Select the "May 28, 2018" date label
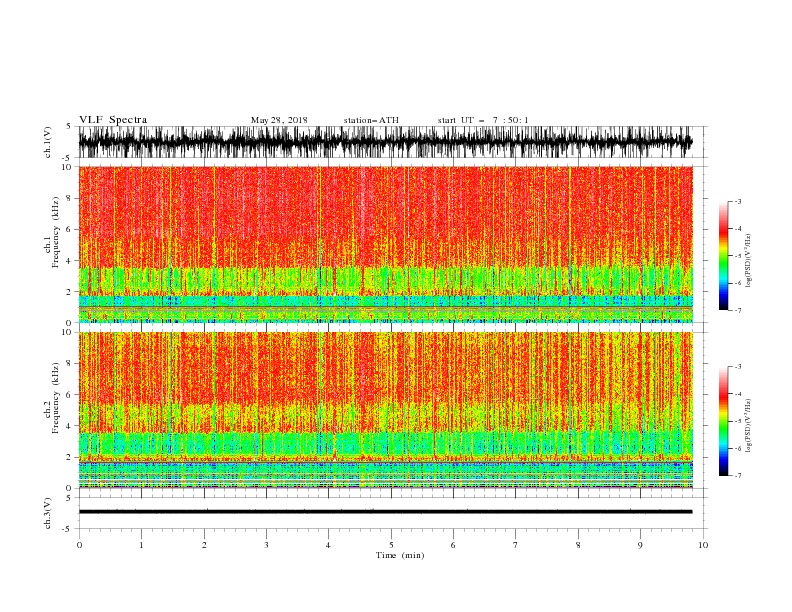Viewport: 792px width, 612px height. (x=279, y=120)
